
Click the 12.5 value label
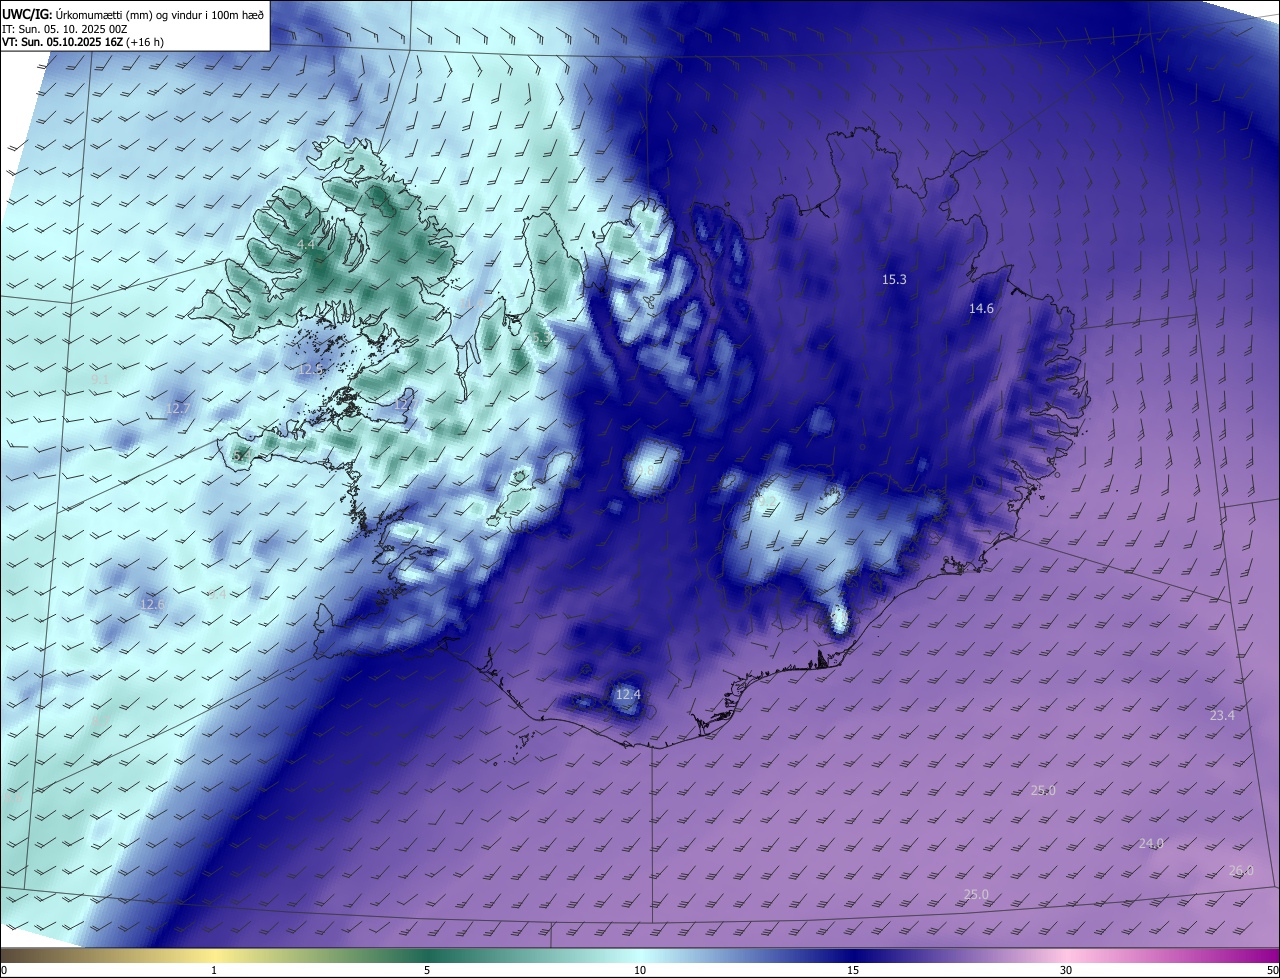point(311,370)
